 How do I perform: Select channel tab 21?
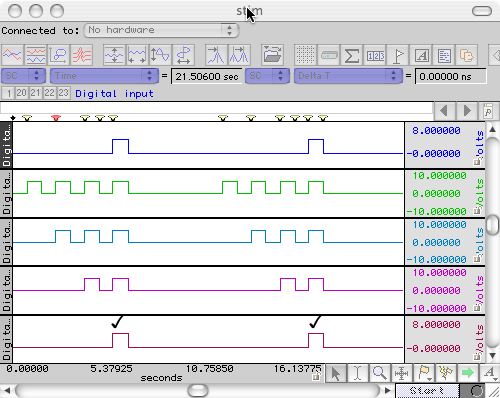pyautogui.click(x=35, y=93)
